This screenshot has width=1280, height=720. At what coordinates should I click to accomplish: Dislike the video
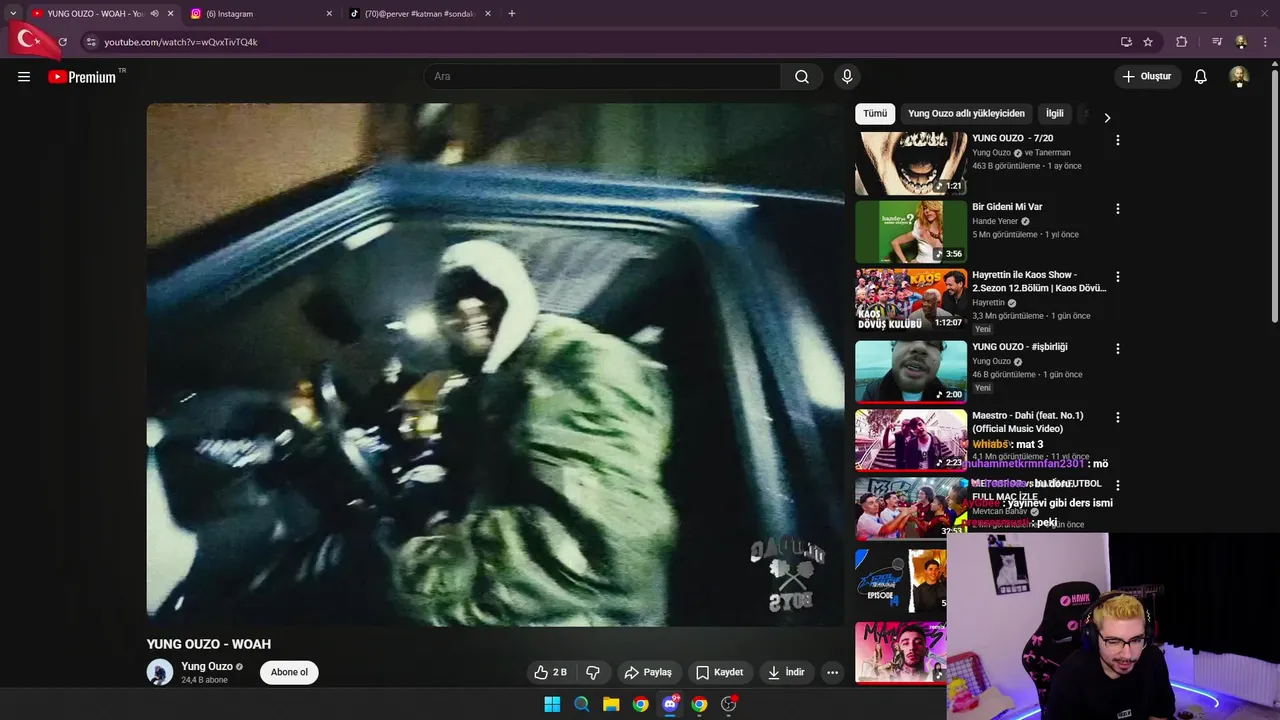click(x=593, y=672)
